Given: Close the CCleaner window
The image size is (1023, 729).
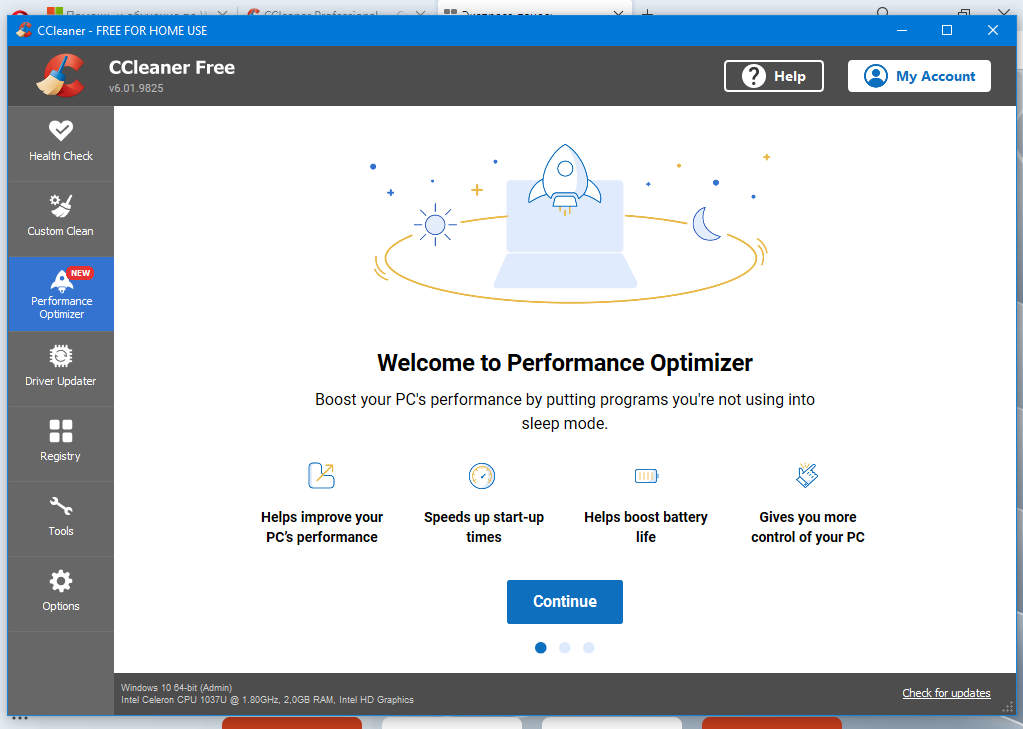Looking at the screenshot, I should pos(993,30).
